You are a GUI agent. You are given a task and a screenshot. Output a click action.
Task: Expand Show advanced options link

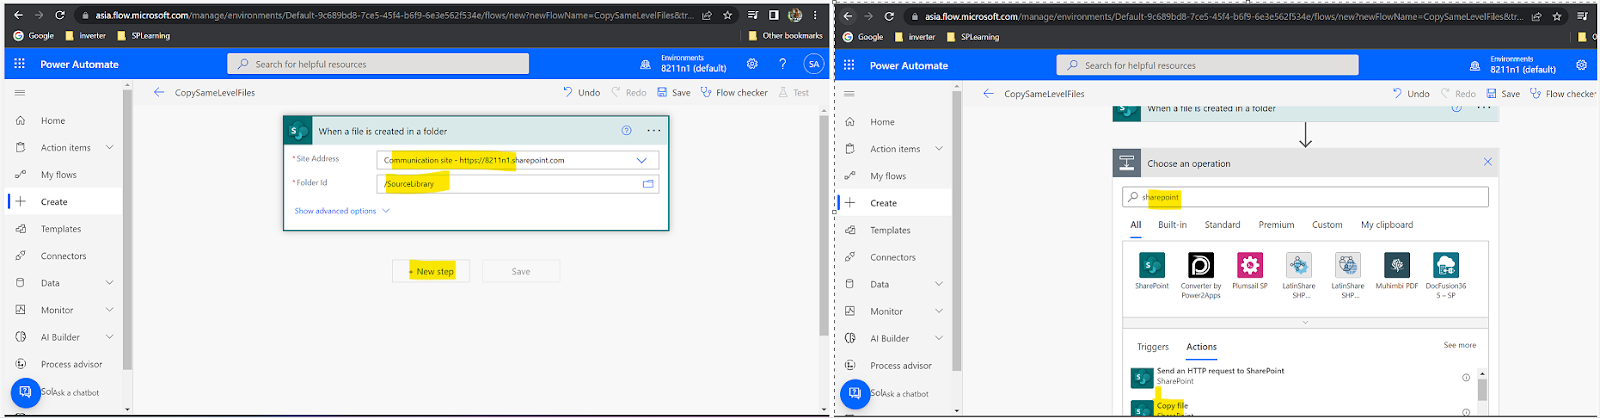point(342,211)
